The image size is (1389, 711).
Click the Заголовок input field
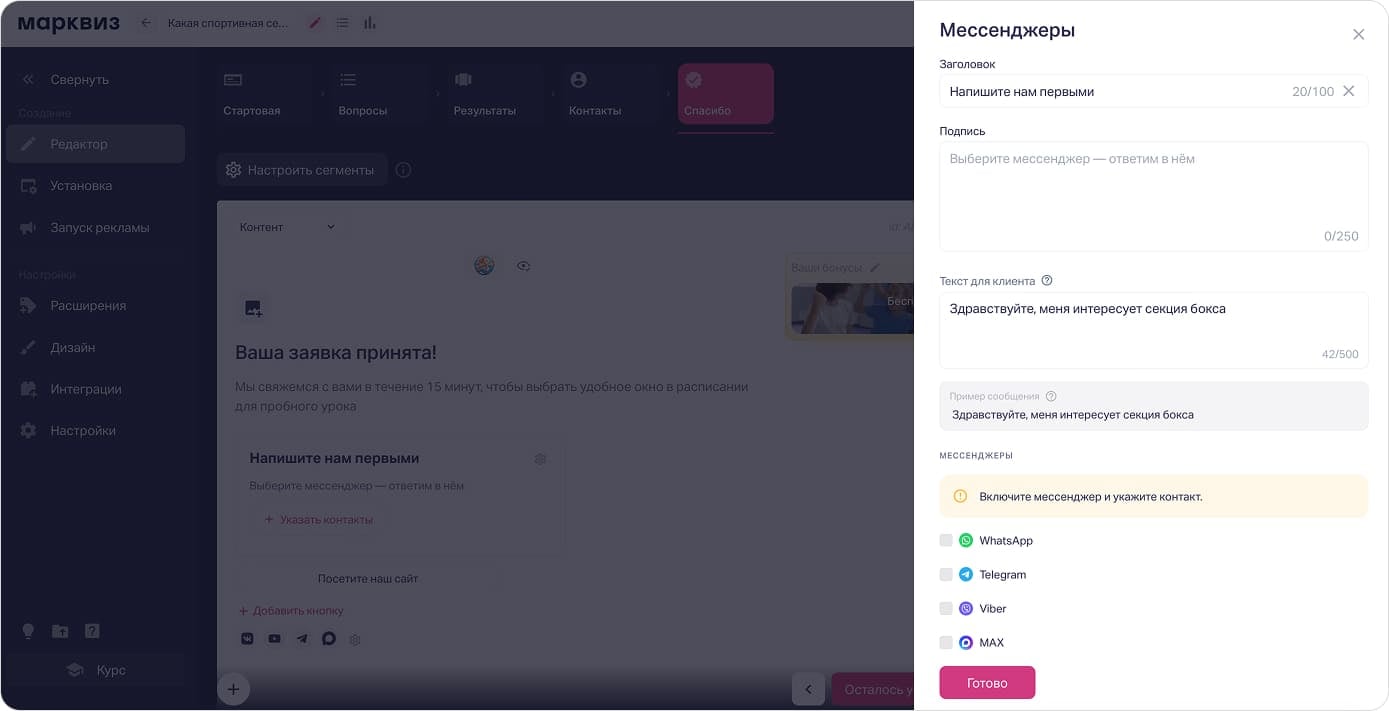tap(1153, 91)
